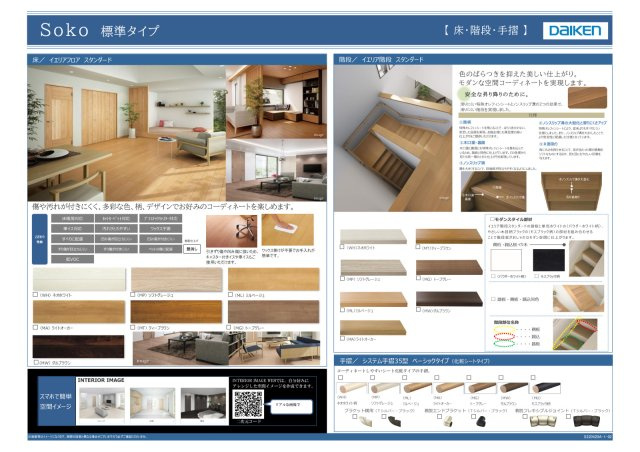The height and width of the screenshot is (452, 640).
Task: Click the 階段 イエリア階段 スタンダード section header
Action: (x=473, y=59)
